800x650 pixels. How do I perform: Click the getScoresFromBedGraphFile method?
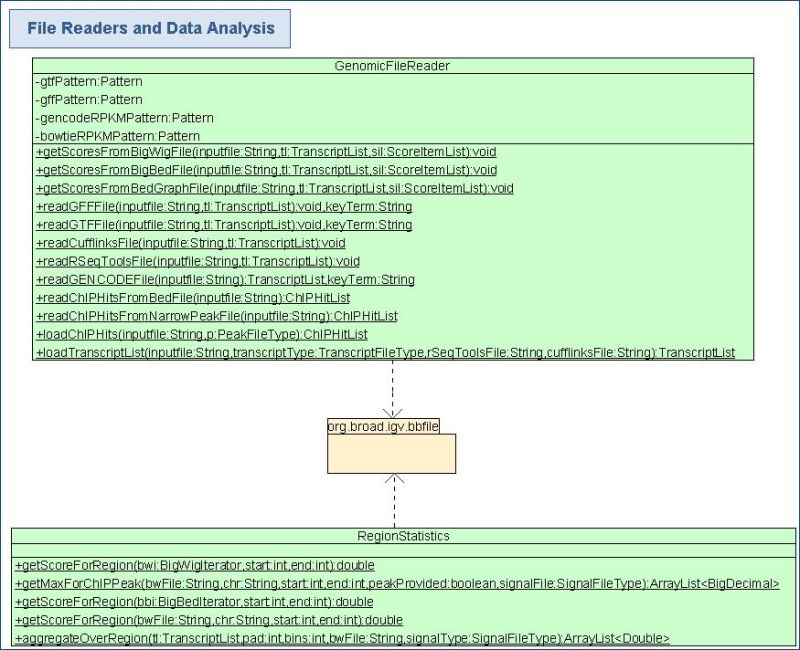click(274, 188)
